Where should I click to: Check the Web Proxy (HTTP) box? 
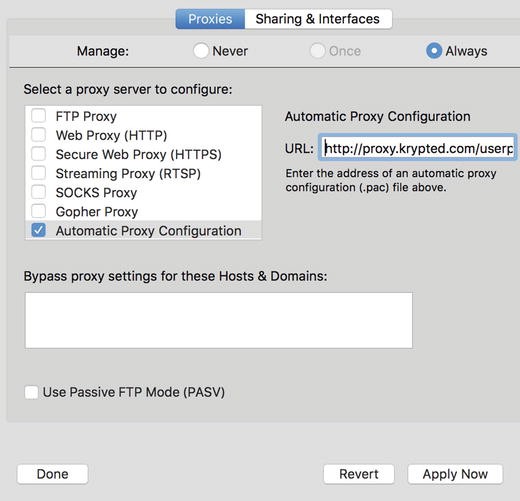38,135
